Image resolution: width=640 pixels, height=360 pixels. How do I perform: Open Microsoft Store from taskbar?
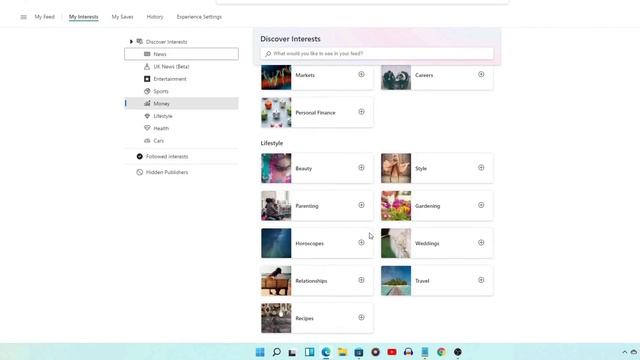tap(359, 352)
